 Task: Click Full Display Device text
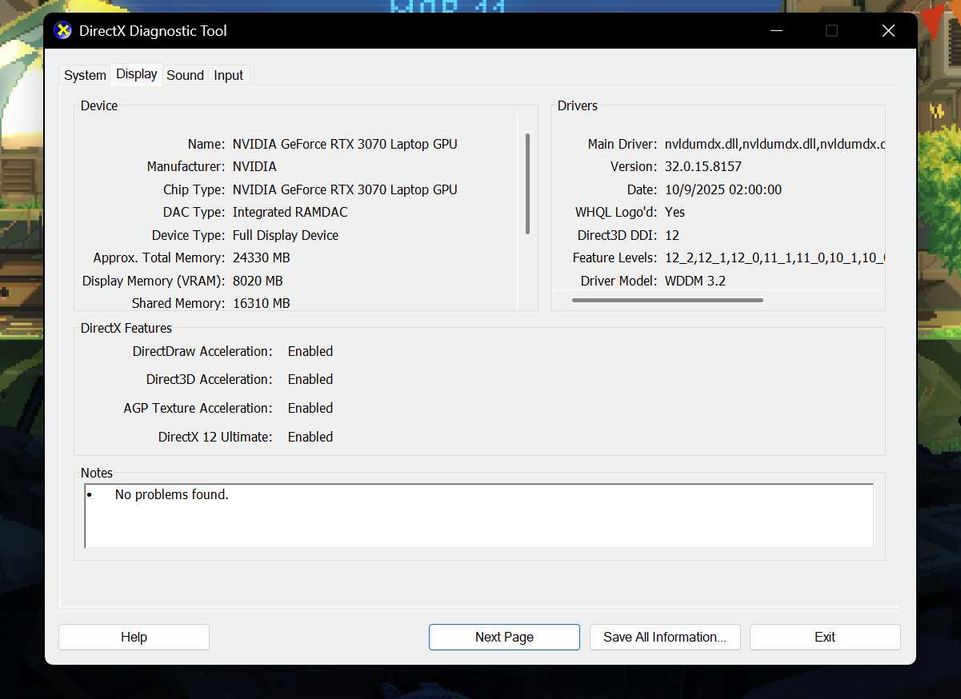pyautogui.click(x=286, y=235)
